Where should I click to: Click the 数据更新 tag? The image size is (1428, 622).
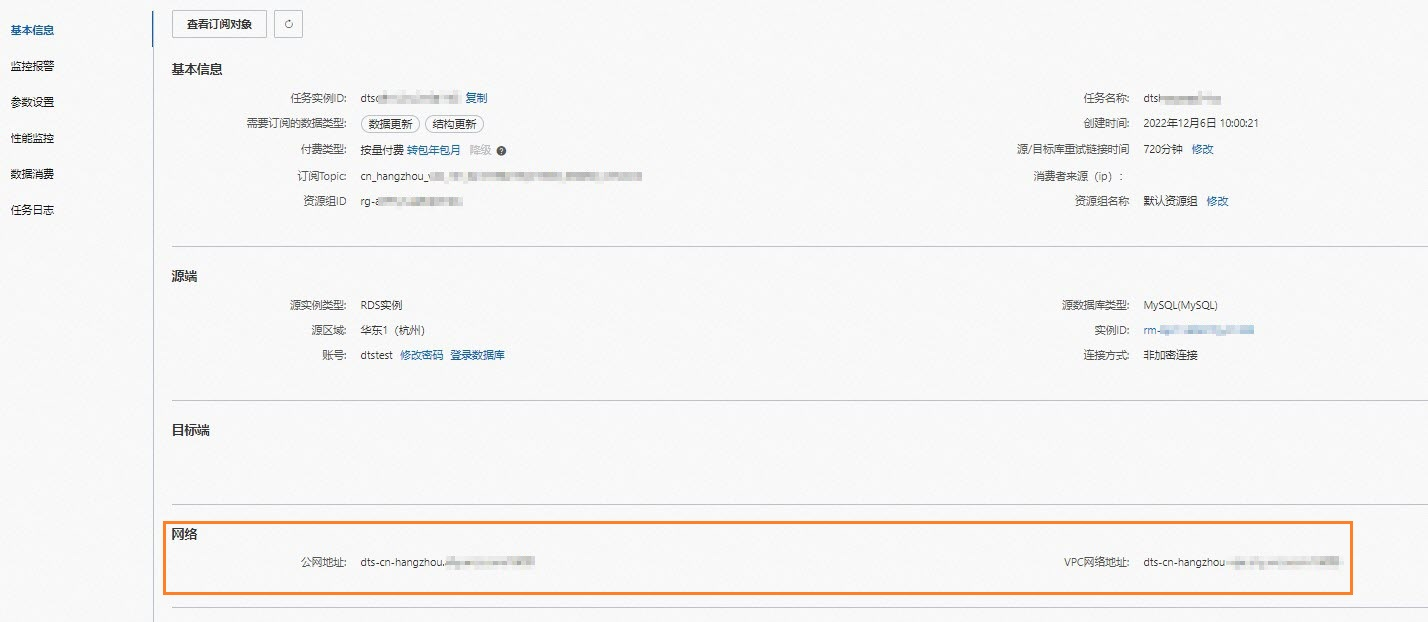click(x=390, y=124)
